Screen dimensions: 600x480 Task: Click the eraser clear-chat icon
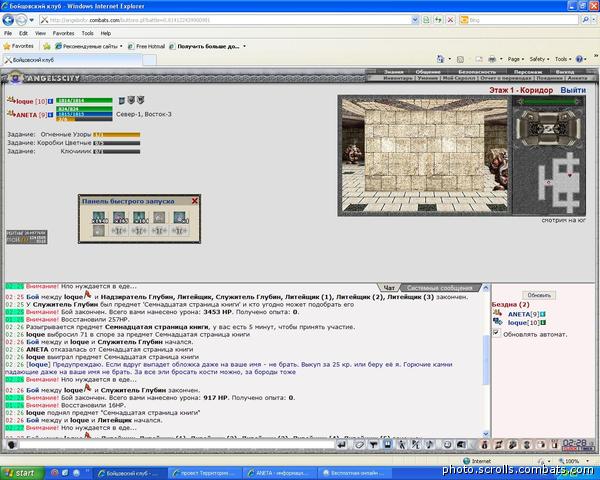[x=359, y=444]
